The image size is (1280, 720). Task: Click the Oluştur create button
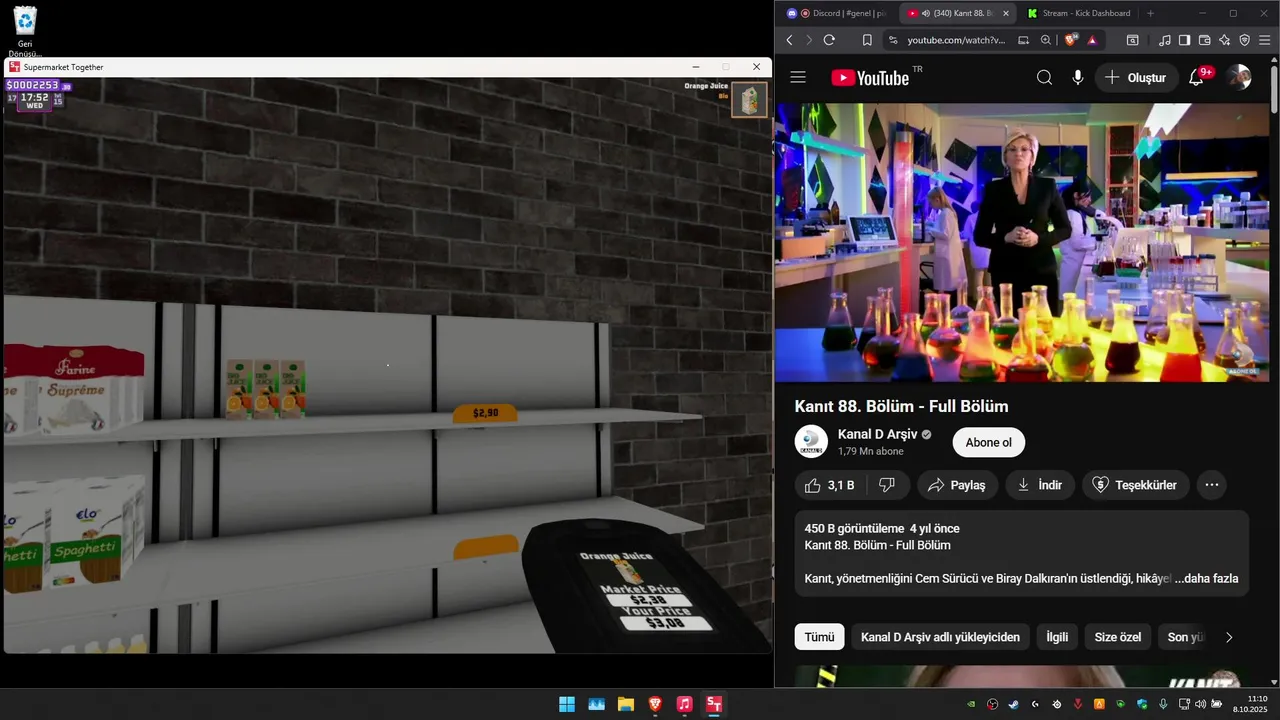click(x=1136, y=77)
